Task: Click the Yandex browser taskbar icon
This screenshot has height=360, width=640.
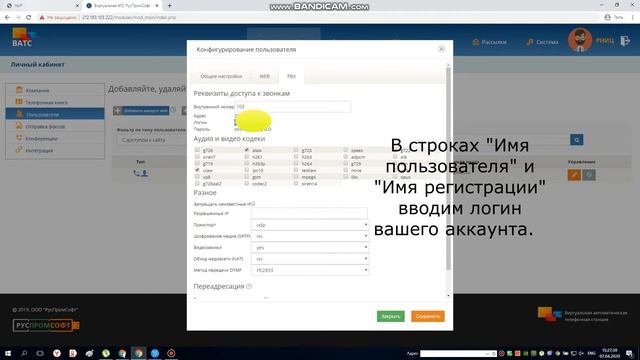Action: tap(57, 353)
